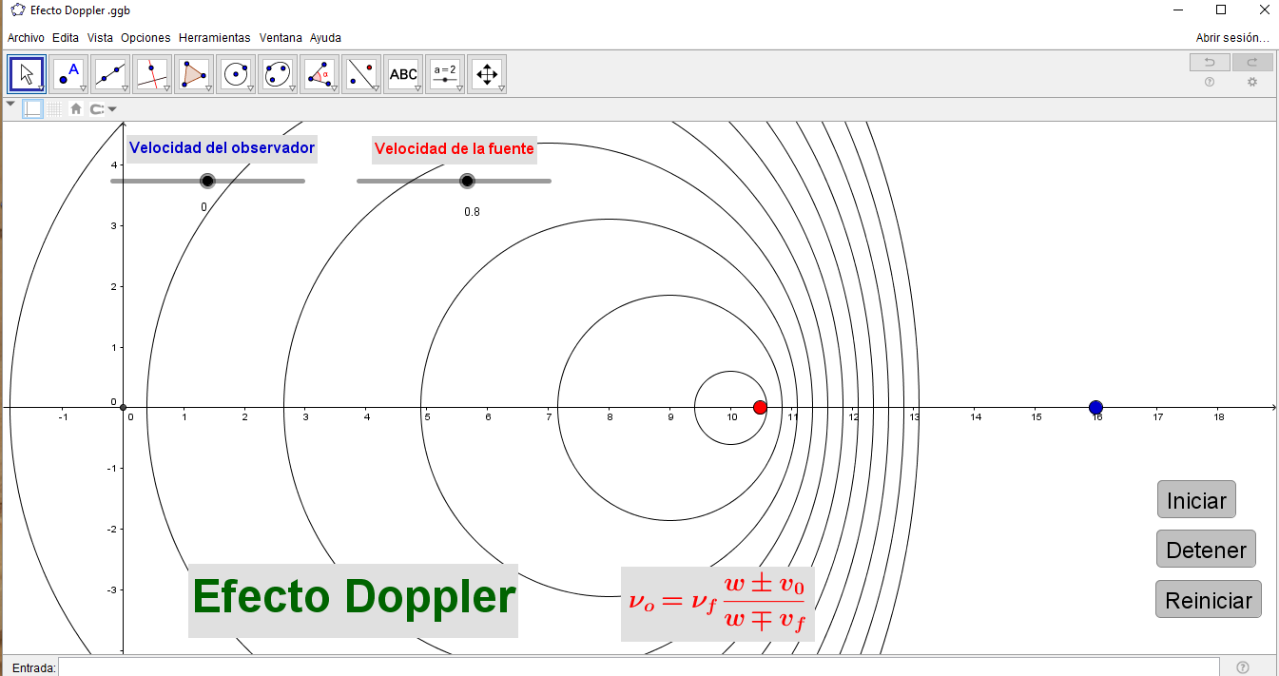Click the Entrada input field
1279x676 pixels.
[x=639, y=667]
